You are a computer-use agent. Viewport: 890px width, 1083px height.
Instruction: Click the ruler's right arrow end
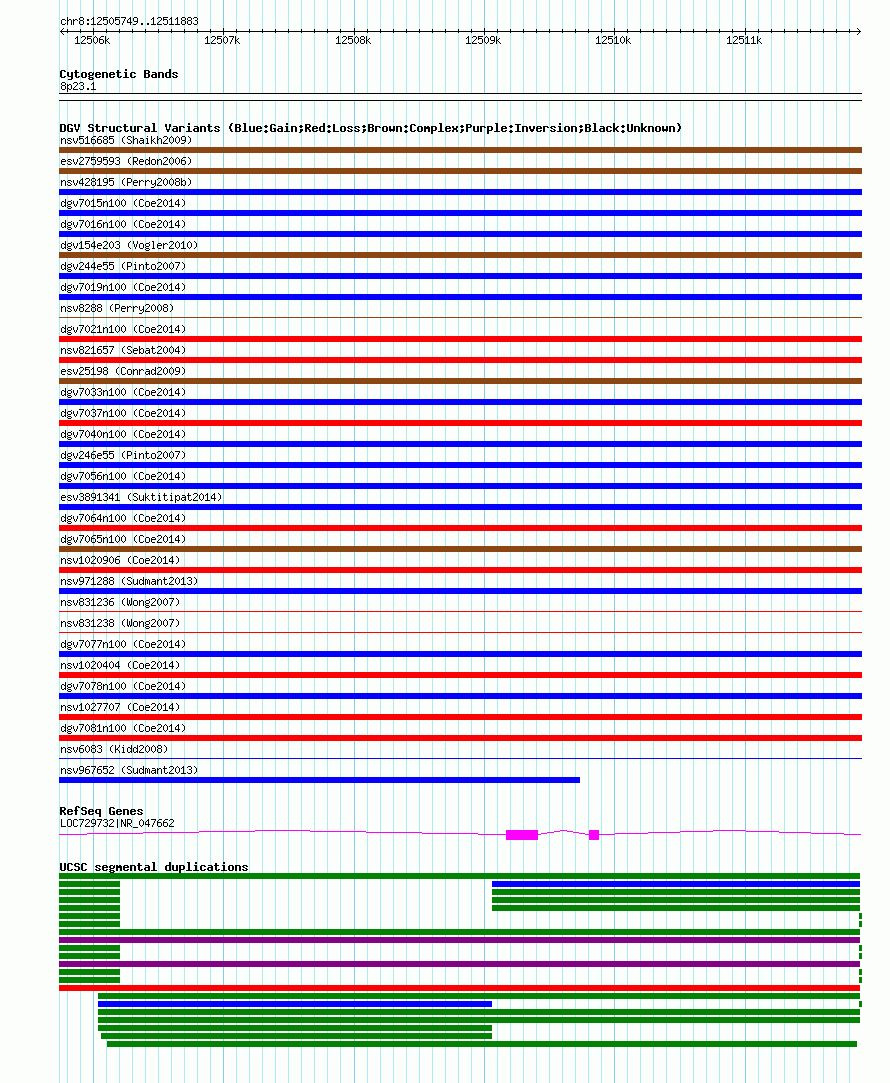point(859,31)
